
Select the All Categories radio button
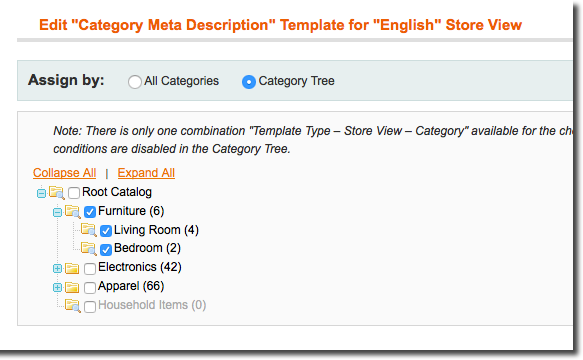(x=135, y=81)
